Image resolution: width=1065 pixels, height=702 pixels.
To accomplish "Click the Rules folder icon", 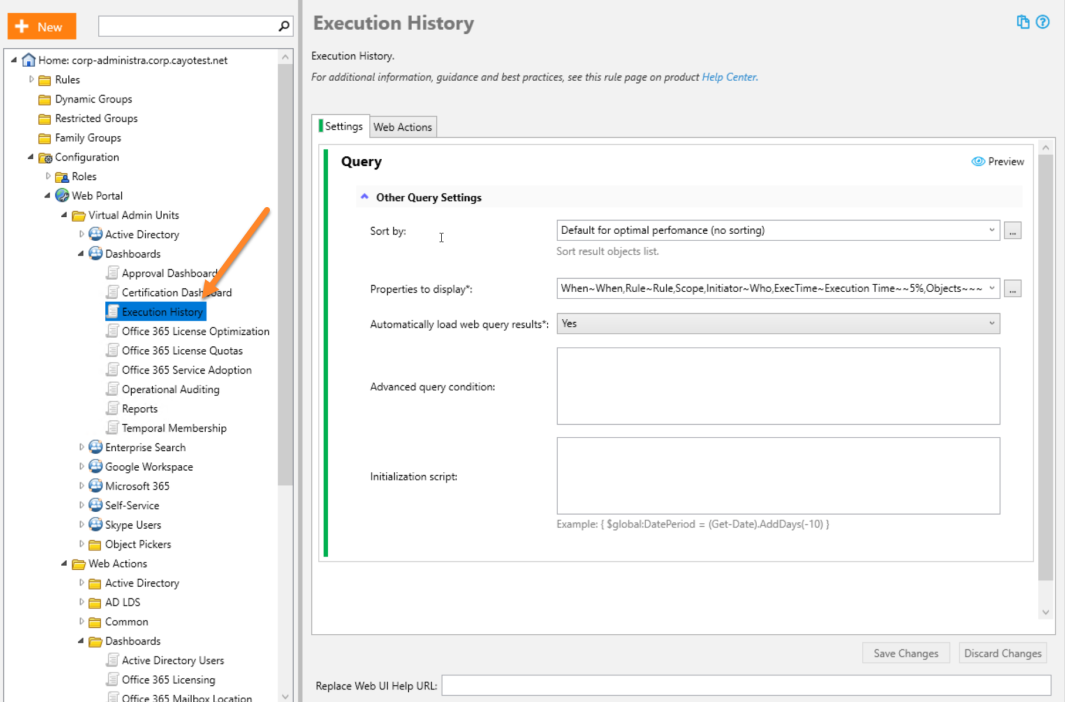I will pos(45,80).
